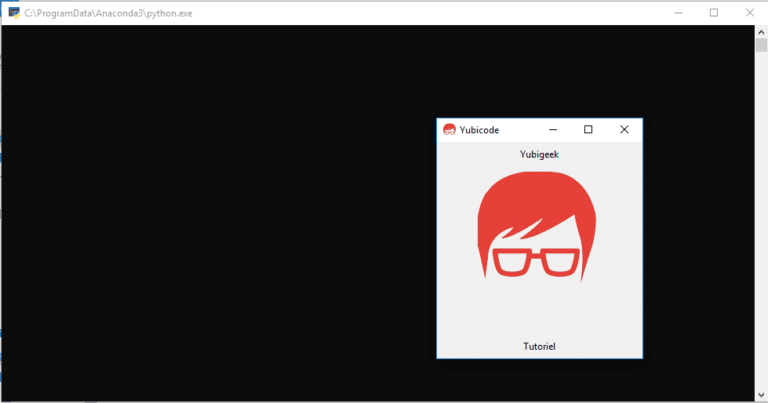Click the empty console scrollbar track
Screen dimensions: 768x403
click(761, 220)
